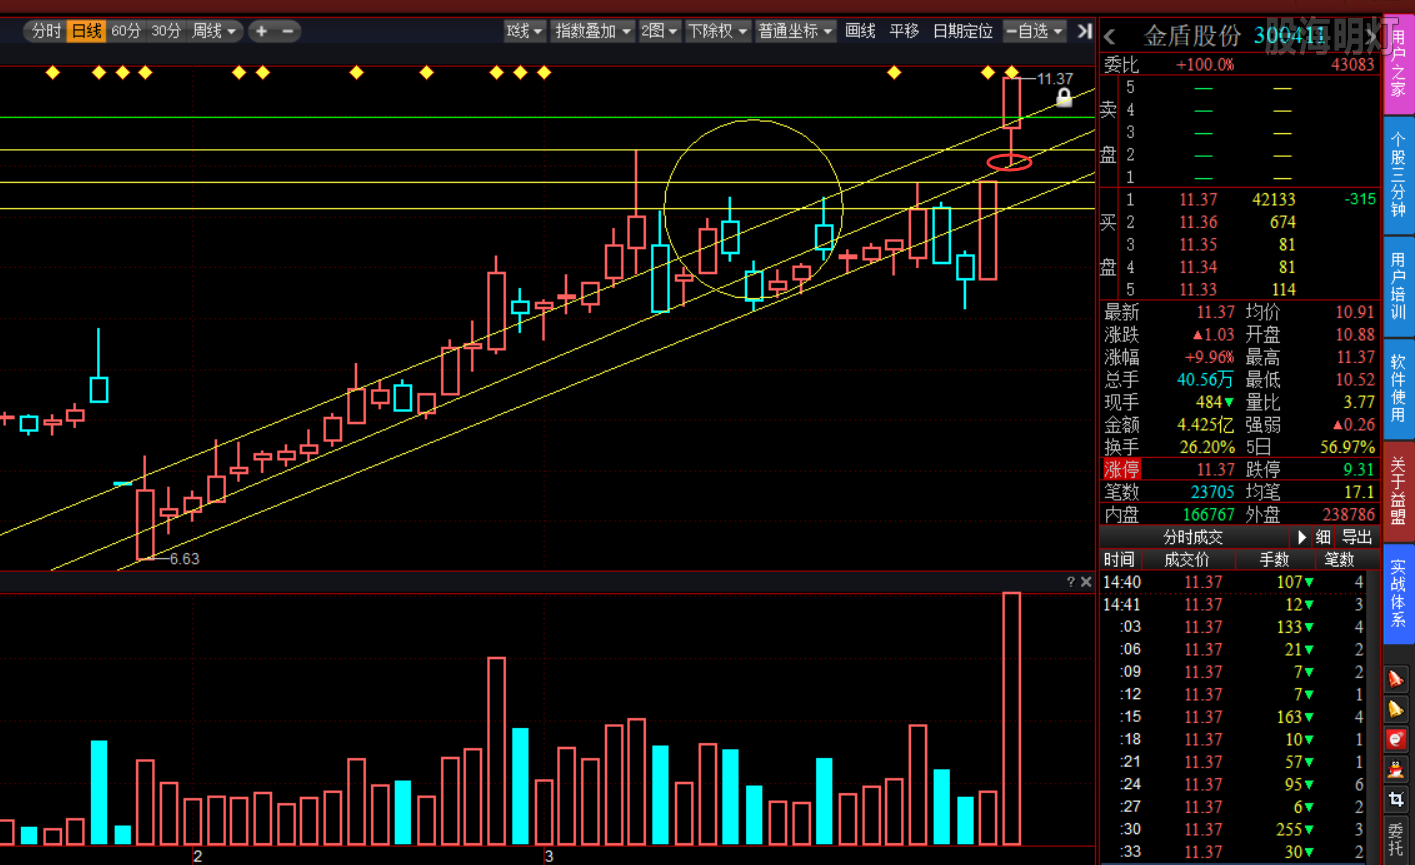
Task: Click the 换手 26.20% value
Action: point(1207,447)
